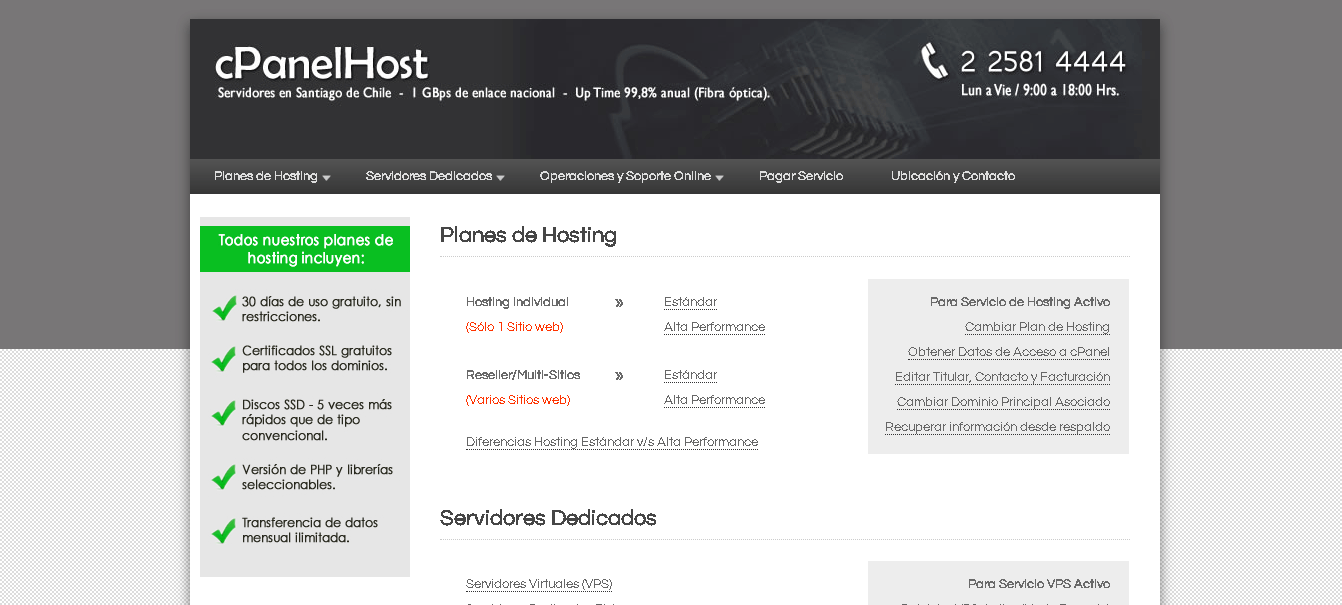The height and width of the screenshot is (605, 1342).
Task: Expand arrow next to Operaciones y Soporte Online
Action: [720, 178]
